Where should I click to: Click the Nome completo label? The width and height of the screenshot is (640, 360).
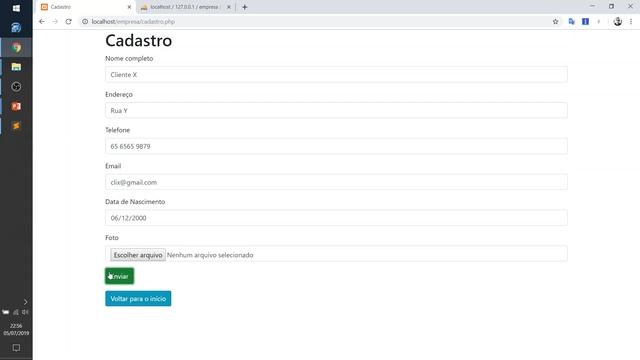[x=129, y=58]
